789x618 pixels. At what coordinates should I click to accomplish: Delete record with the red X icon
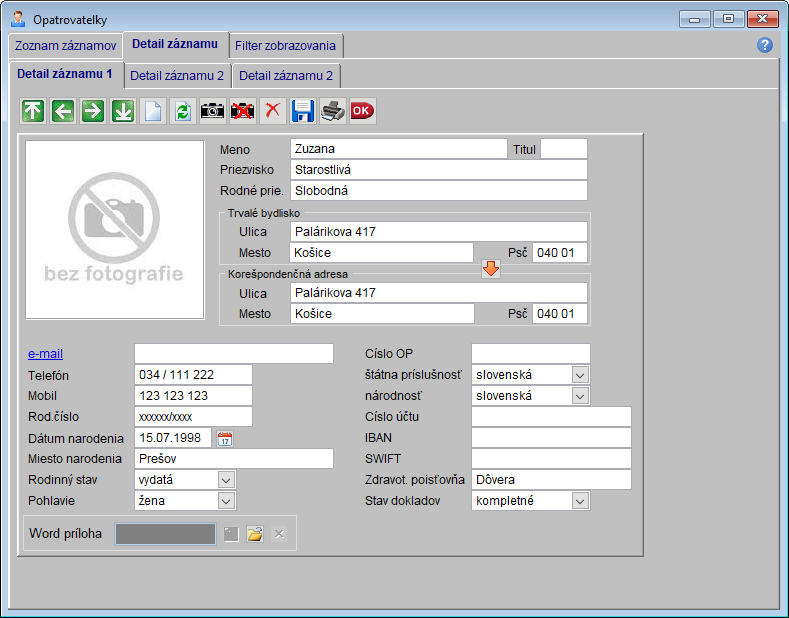tap(272, 111)
